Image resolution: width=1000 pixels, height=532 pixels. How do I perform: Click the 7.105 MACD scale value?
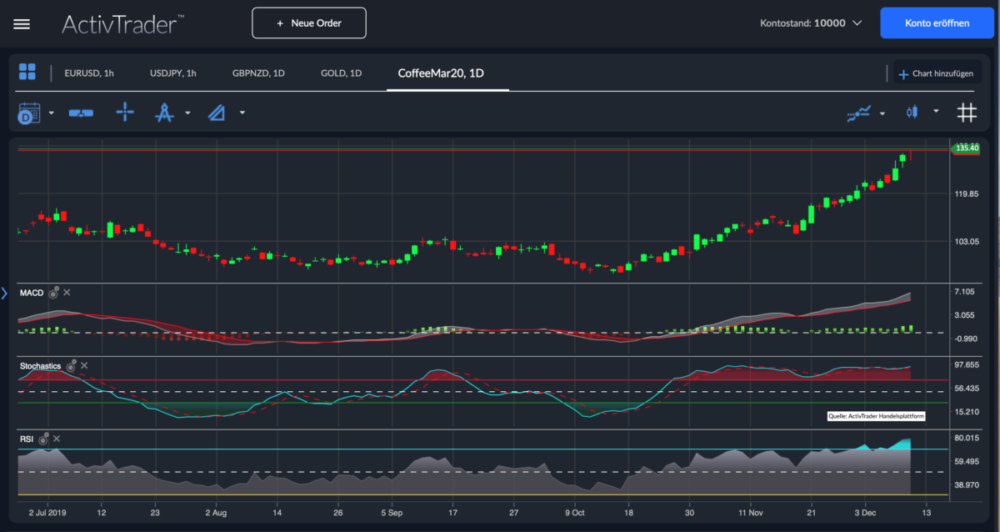click(x=966, y=292)
